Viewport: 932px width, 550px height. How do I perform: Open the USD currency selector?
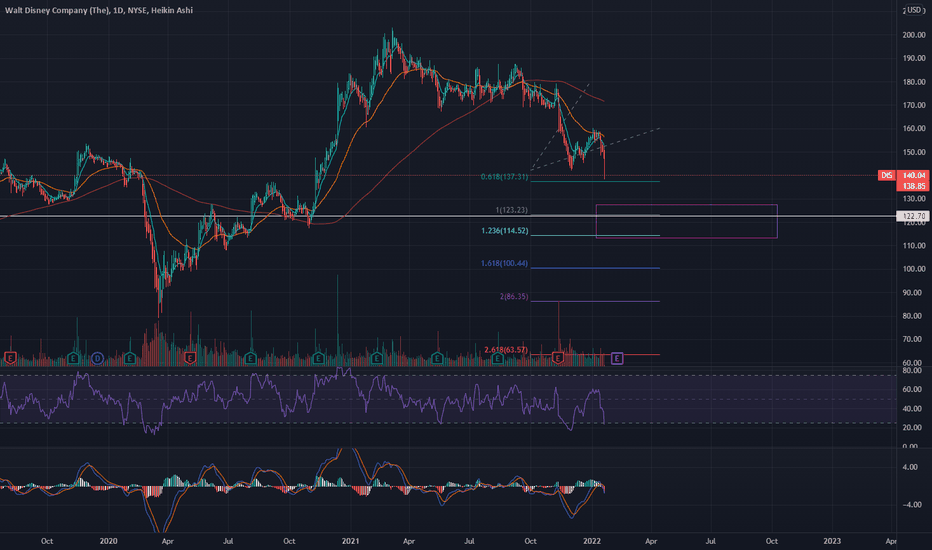(x=915, y=10)
